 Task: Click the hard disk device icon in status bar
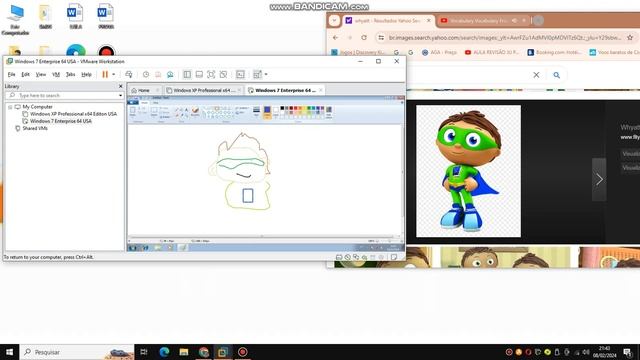coord(339,257)
